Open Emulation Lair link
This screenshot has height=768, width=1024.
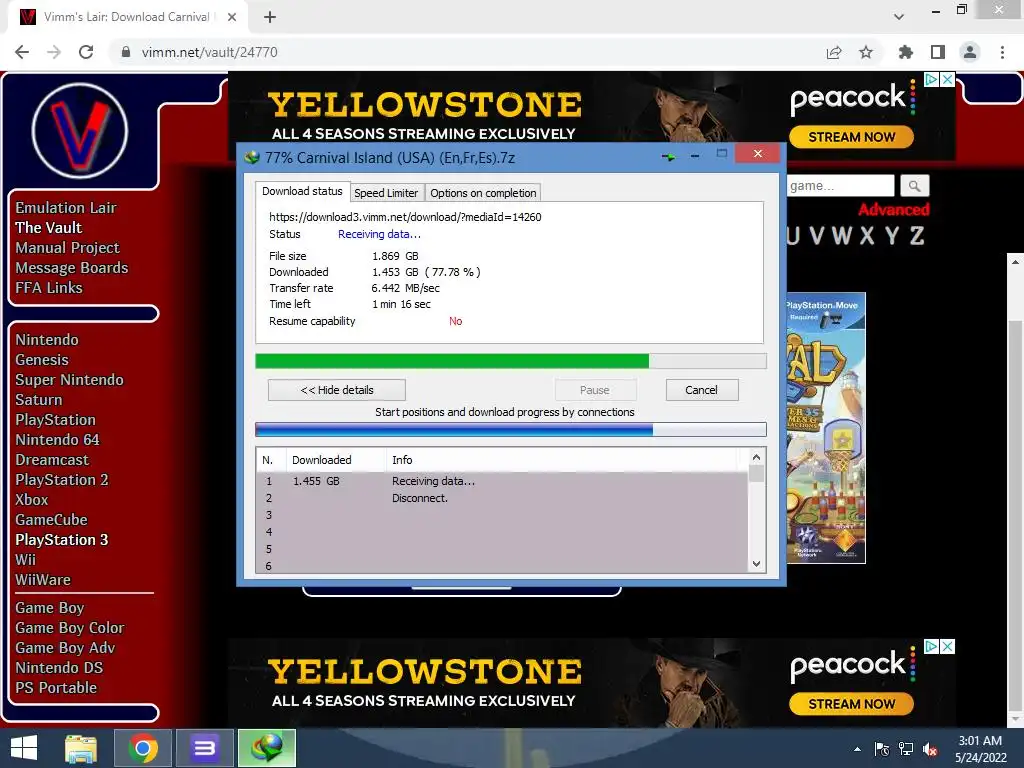click(x=66, y=208)
